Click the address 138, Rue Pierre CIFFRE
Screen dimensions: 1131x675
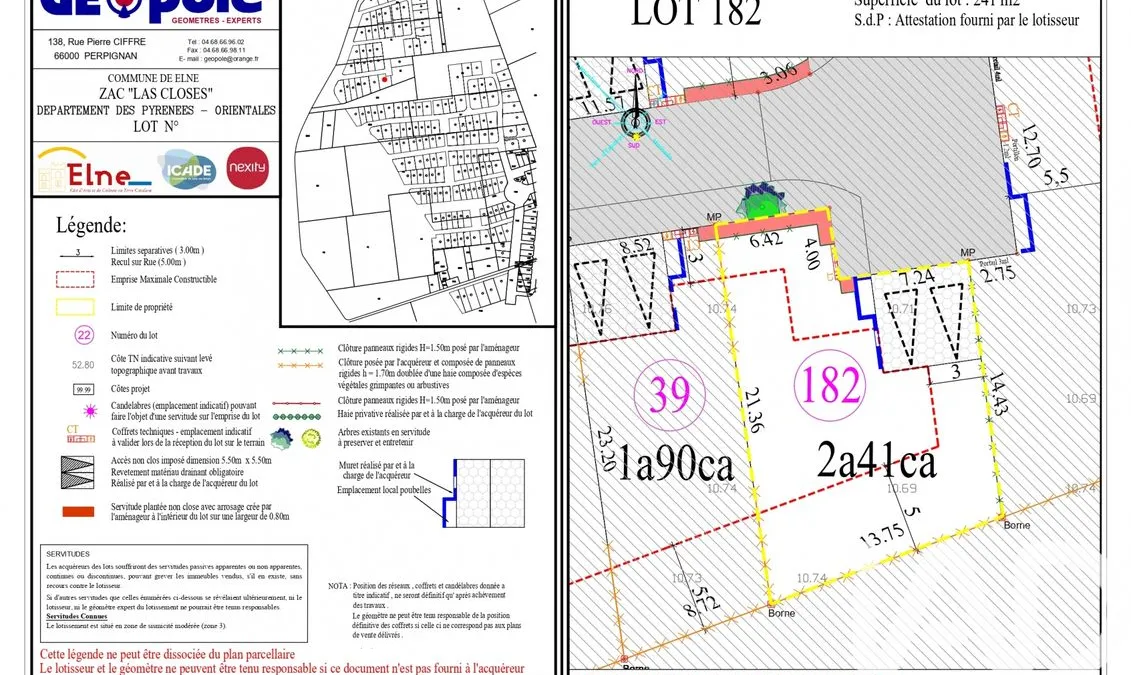(x=97, y=42)
